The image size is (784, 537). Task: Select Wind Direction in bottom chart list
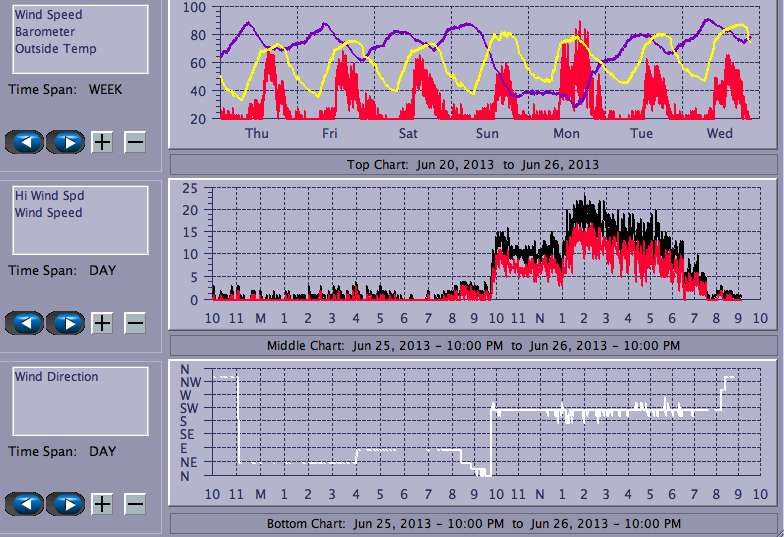[56, 377]
